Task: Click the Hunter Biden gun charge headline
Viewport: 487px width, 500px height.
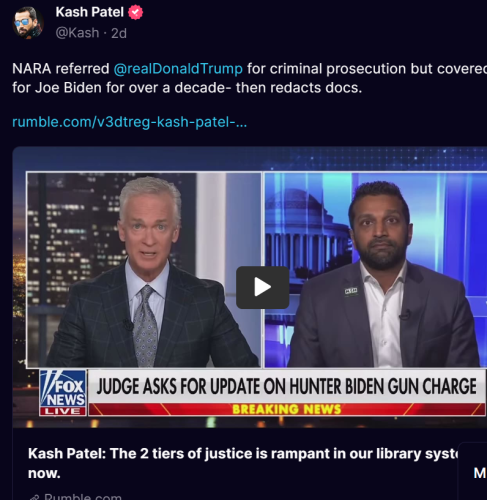Action: click(286, 386)
